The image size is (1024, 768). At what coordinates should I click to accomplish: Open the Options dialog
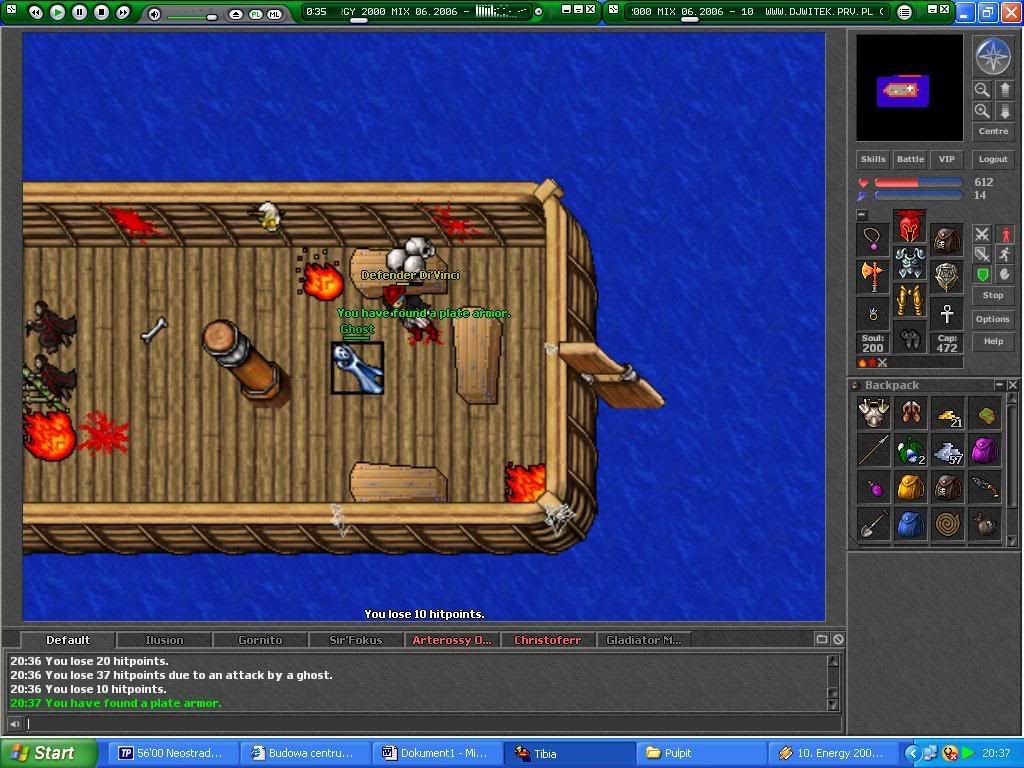993,319
